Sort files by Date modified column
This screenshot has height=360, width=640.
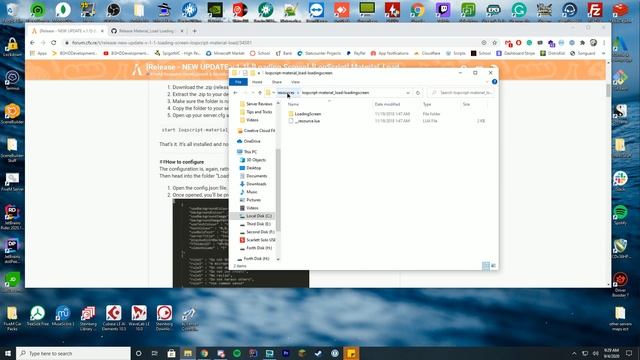[387, 104]
